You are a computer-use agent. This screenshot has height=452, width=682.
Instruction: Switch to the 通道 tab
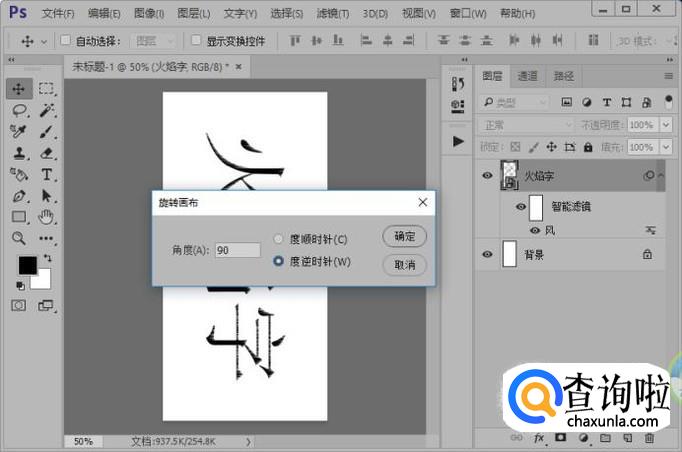[x=527, y=76]
